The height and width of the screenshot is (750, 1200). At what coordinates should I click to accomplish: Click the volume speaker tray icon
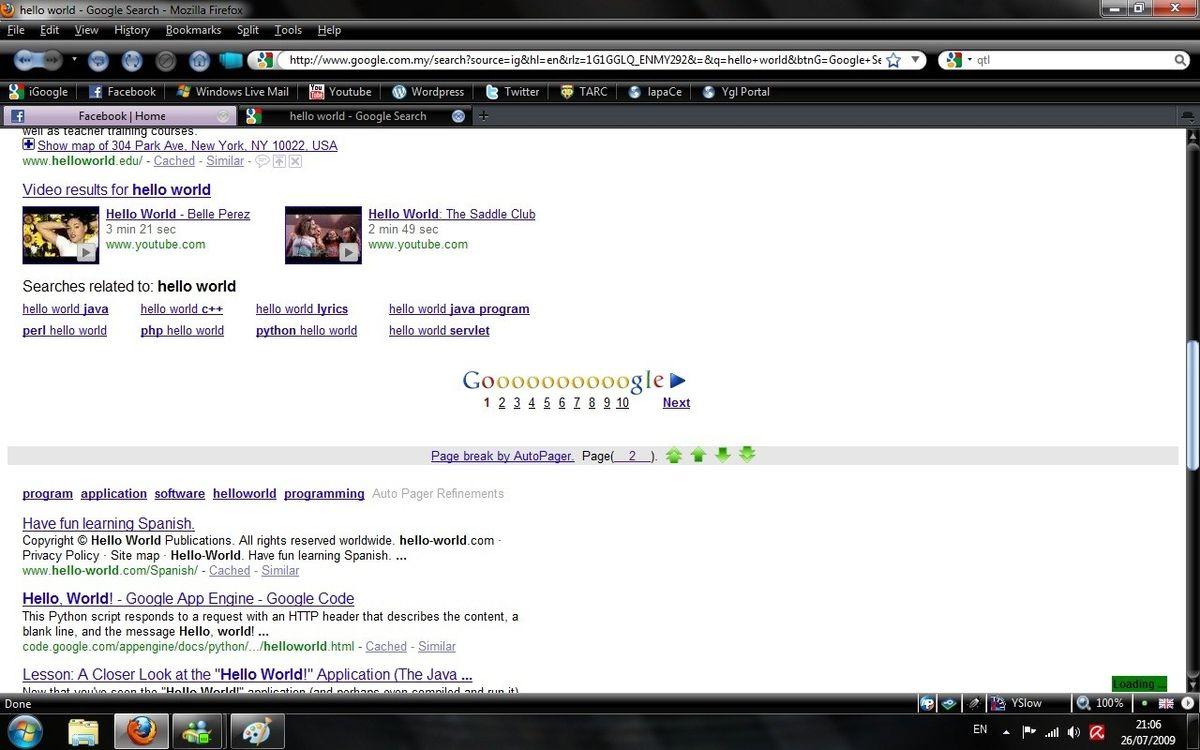point(1073,731)
